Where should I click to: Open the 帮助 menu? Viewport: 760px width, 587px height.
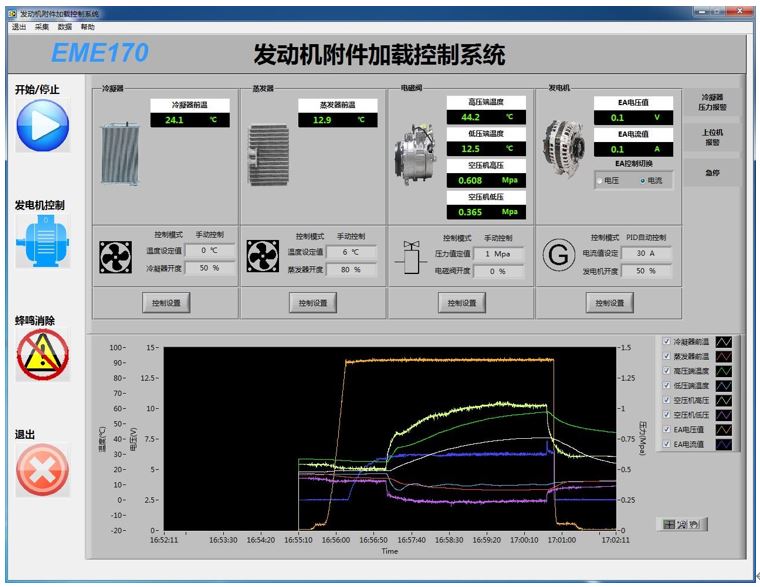[x=88, y=27]
